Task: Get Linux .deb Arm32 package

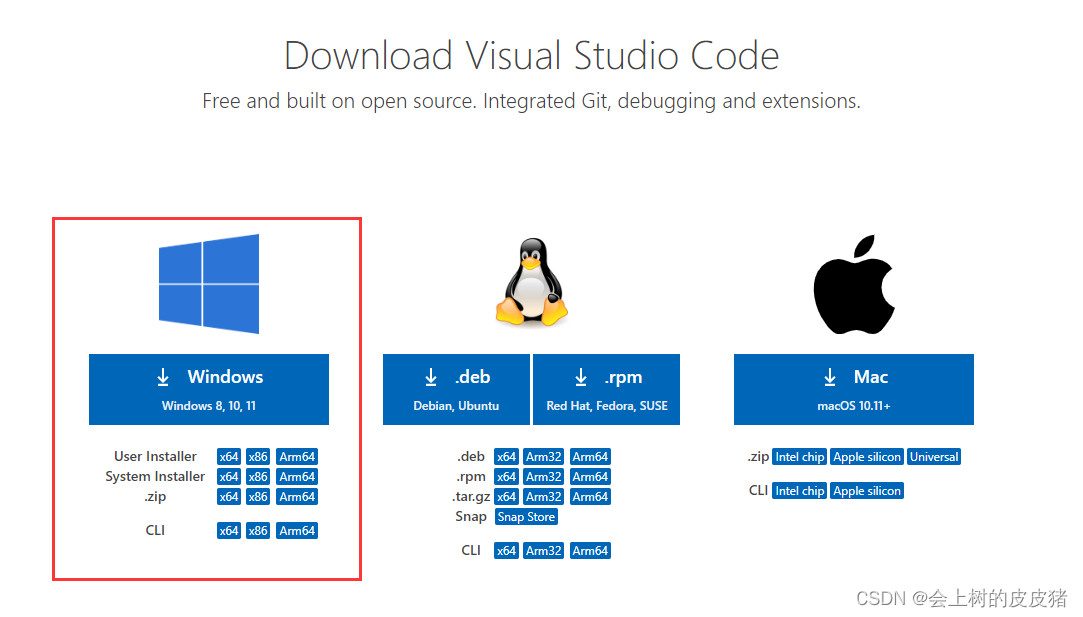Action: pyautogui.click(x=544, y=457)
